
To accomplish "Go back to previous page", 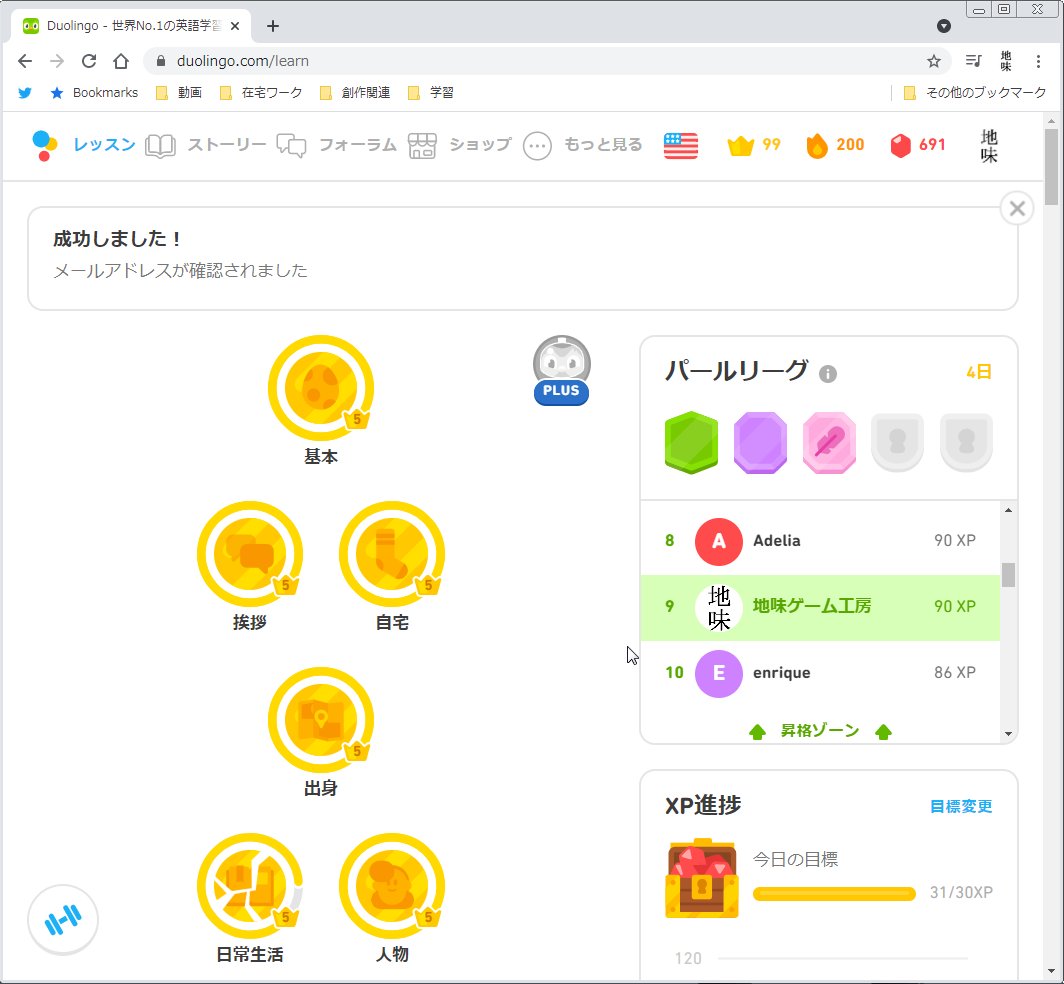I will pyautogui.click(x=25, y=61).
